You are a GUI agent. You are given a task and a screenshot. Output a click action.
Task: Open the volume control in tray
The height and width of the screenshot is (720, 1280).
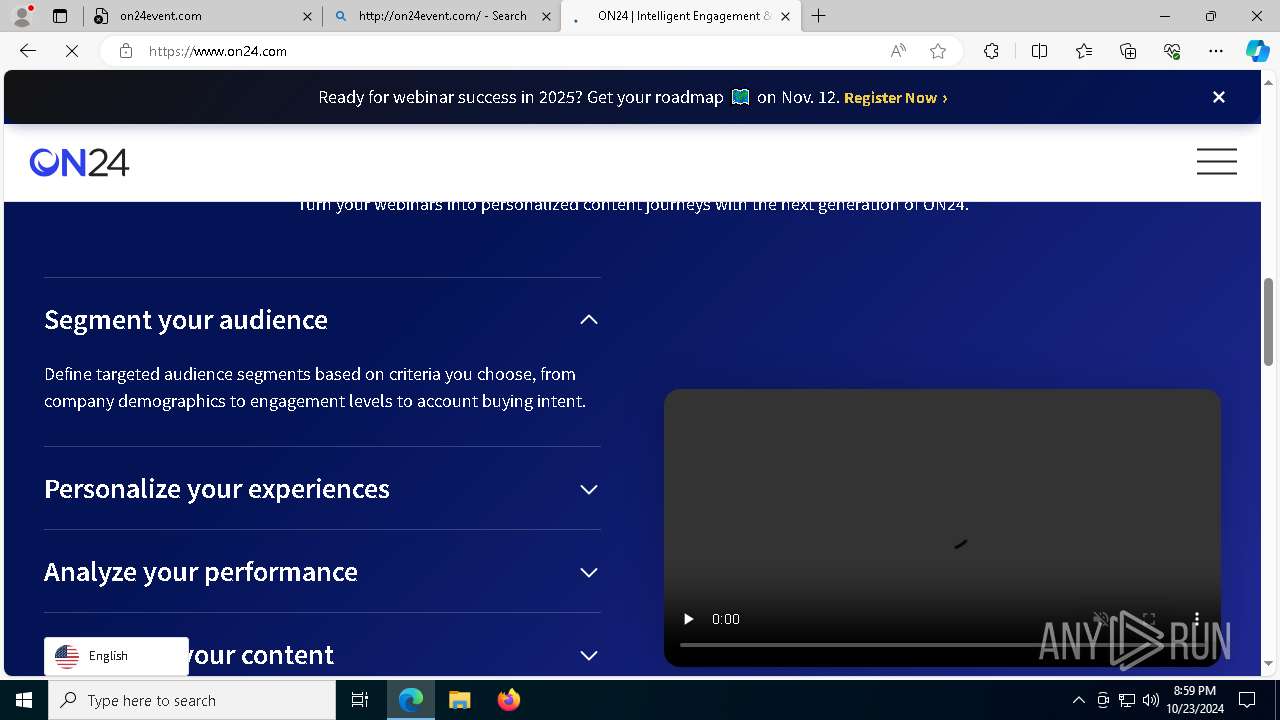pyautogui.click(x=1151, y=700)
